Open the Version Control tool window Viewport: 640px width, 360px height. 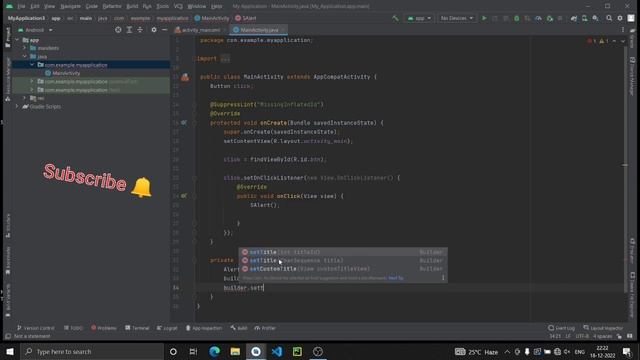click(x=36, y=328)
